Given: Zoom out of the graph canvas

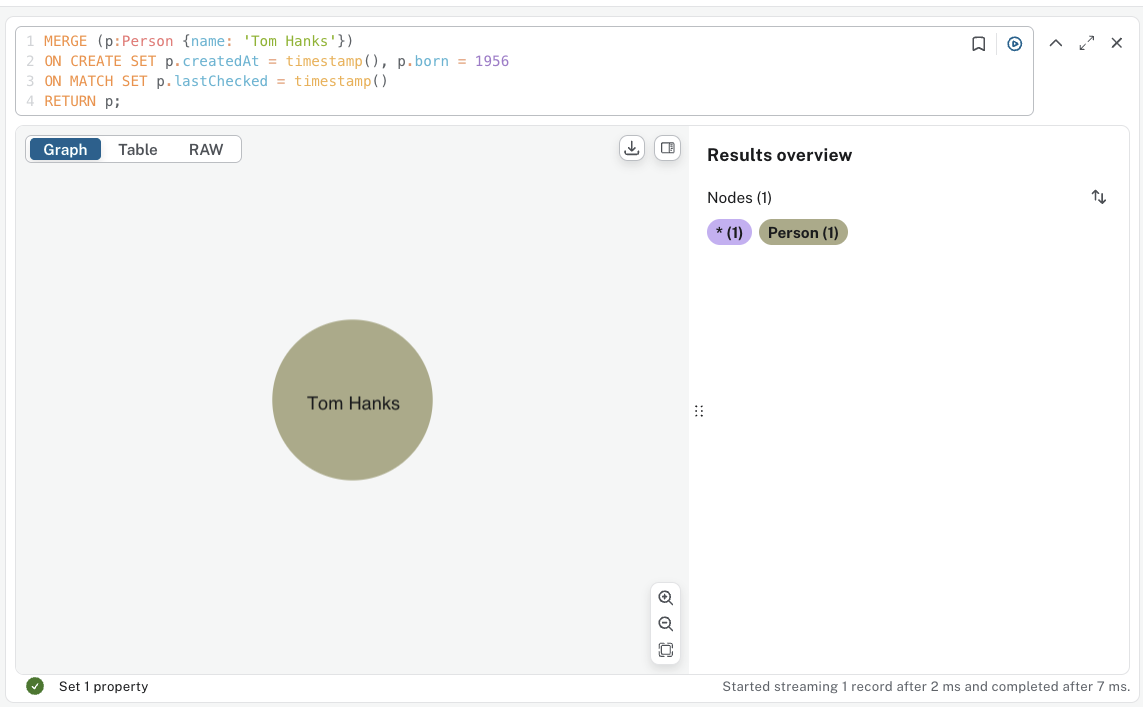Looking at the screenshot, I should [665, 623].
